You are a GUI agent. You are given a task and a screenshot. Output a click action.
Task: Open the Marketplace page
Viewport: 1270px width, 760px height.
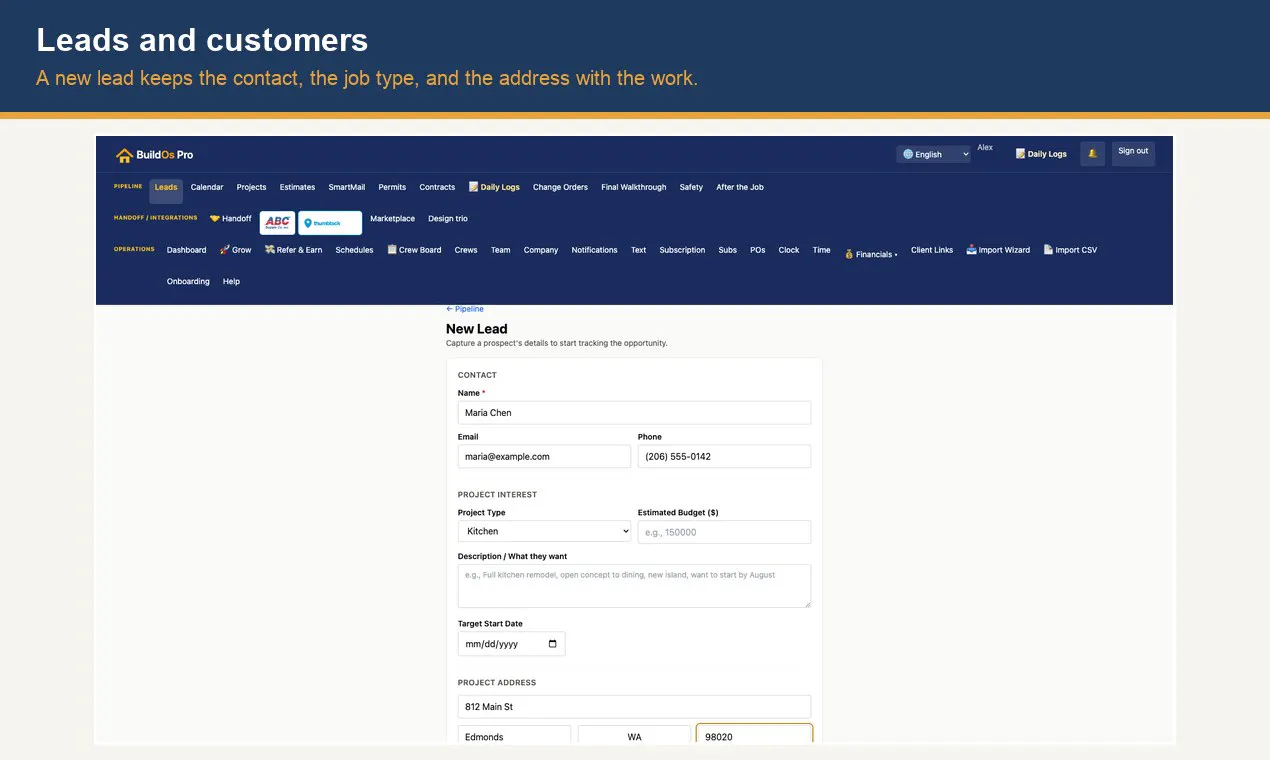tap(392, 219)
